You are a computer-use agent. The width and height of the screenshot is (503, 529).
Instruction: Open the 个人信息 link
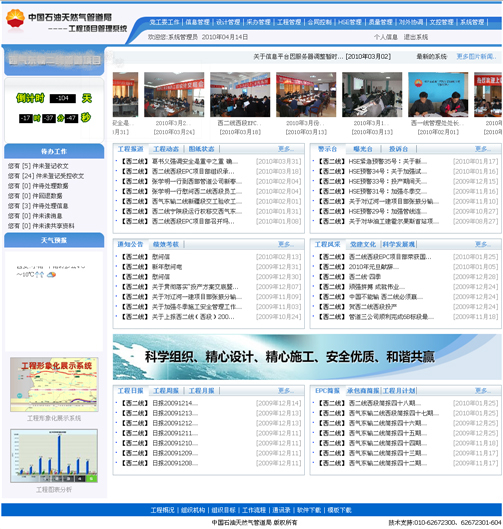[x=386, y=37]
